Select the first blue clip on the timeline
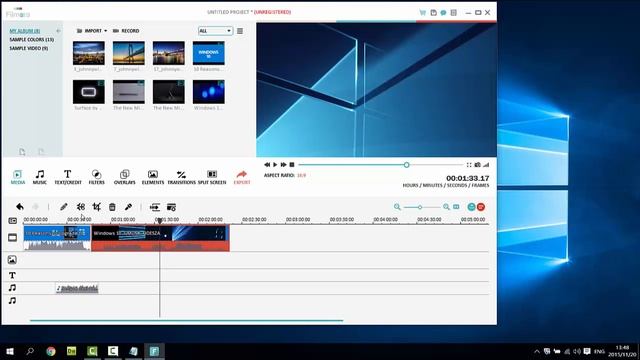 (x=57, y=238)
